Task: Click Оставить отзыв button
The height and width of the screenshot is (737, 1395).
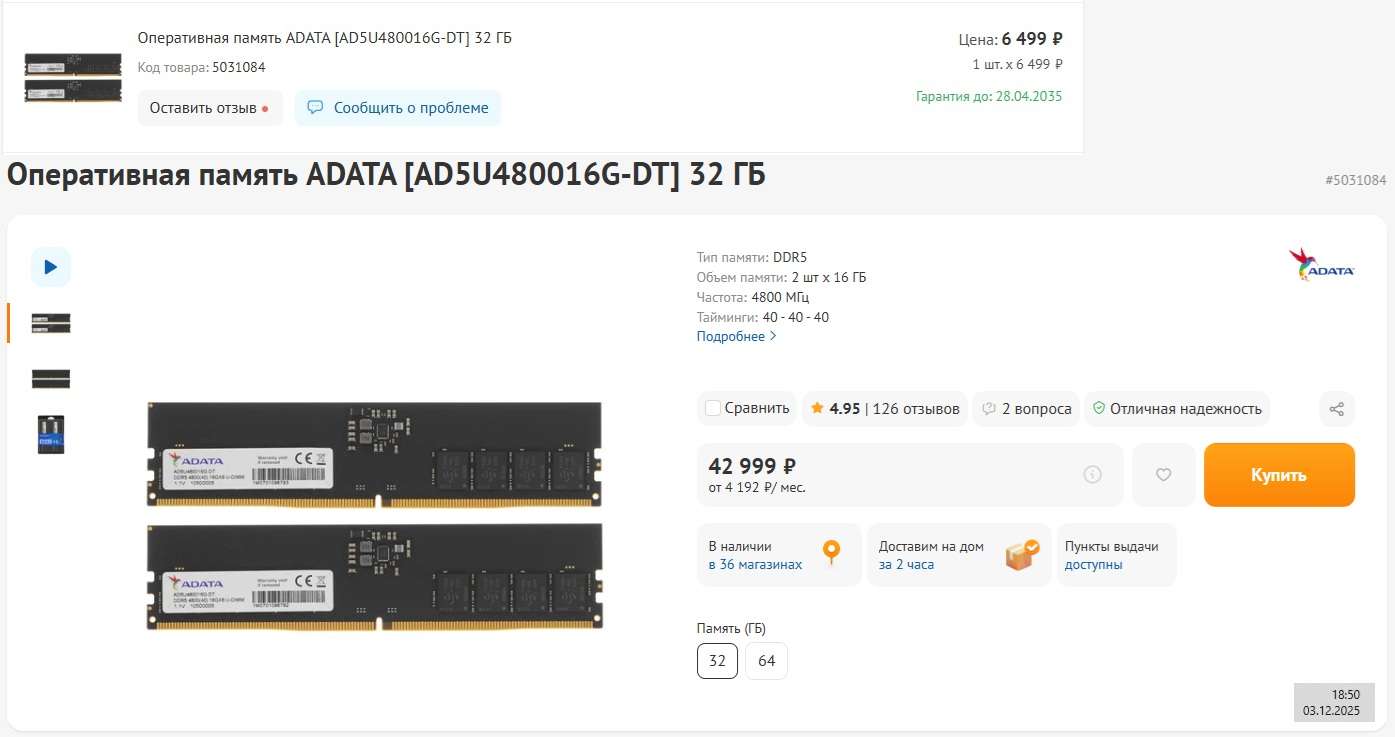Action: click(209, 108)
